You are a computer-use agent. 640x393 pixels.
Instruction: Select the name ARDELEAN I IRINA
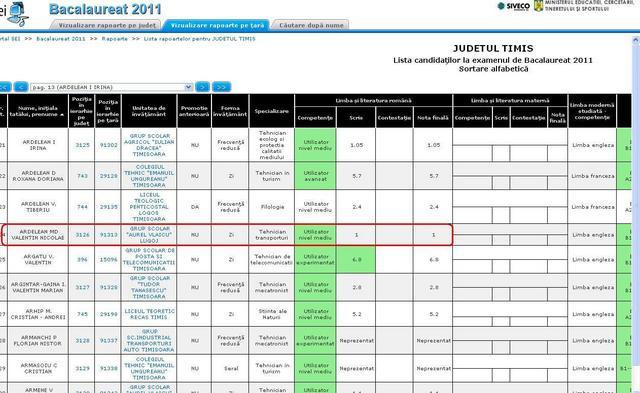[38, 145]
